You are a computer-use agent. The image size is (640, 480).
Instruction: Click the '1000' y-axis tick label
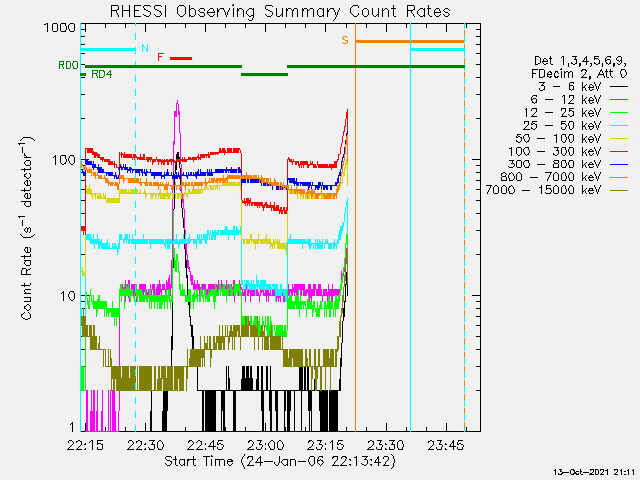tap(60, 28)
